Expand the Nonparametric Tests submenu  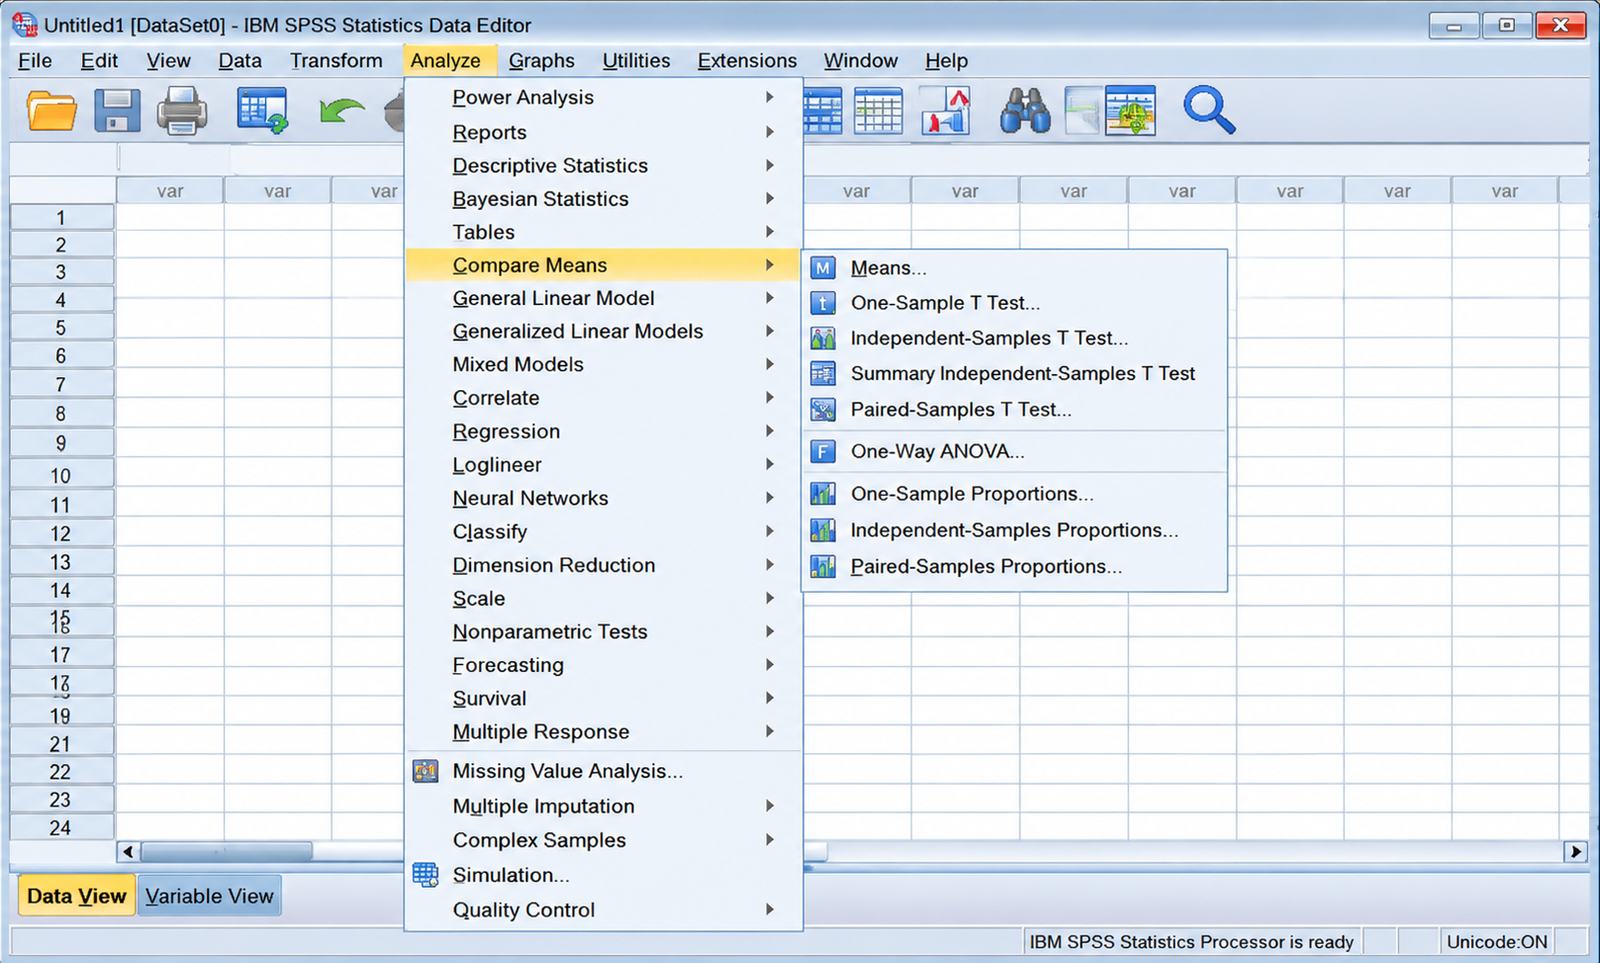point(769,631)
